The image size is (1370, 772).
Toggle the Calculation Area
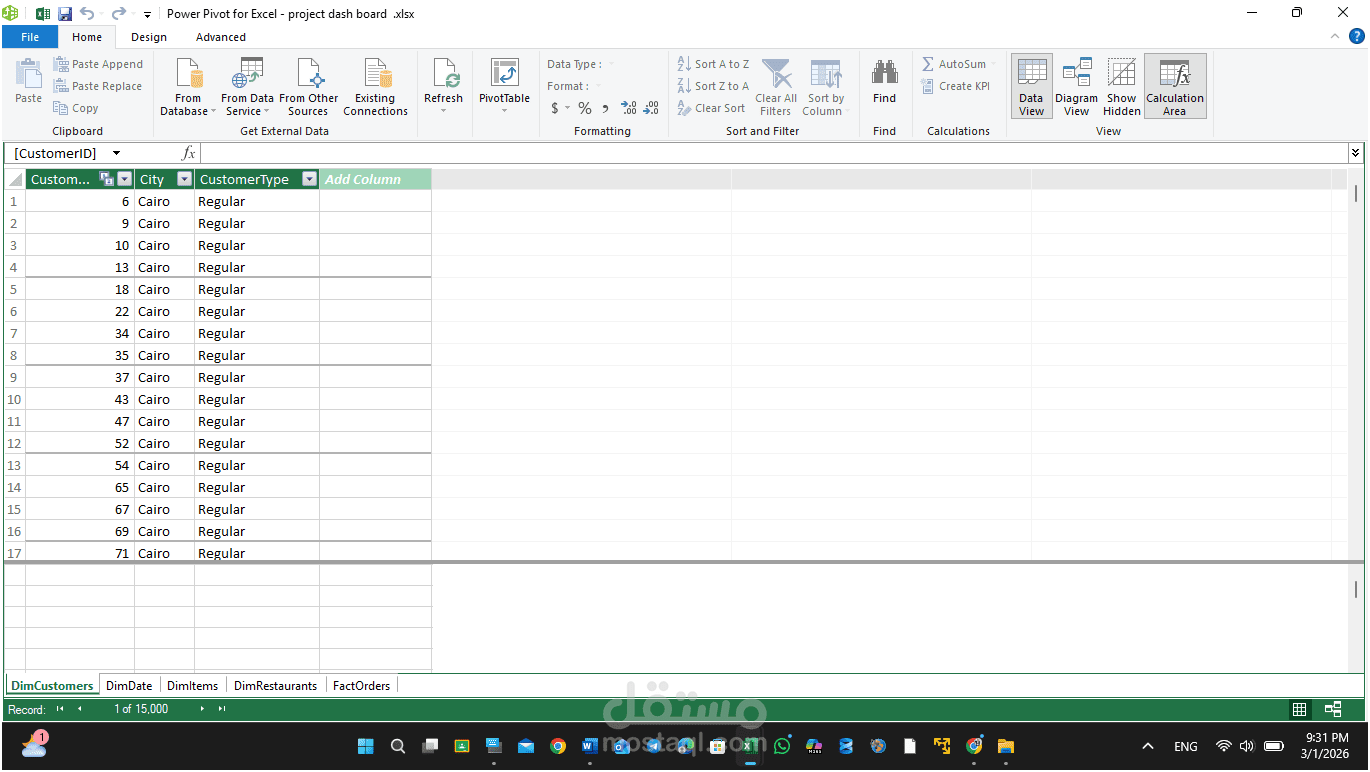click(x=1175, y=87)
